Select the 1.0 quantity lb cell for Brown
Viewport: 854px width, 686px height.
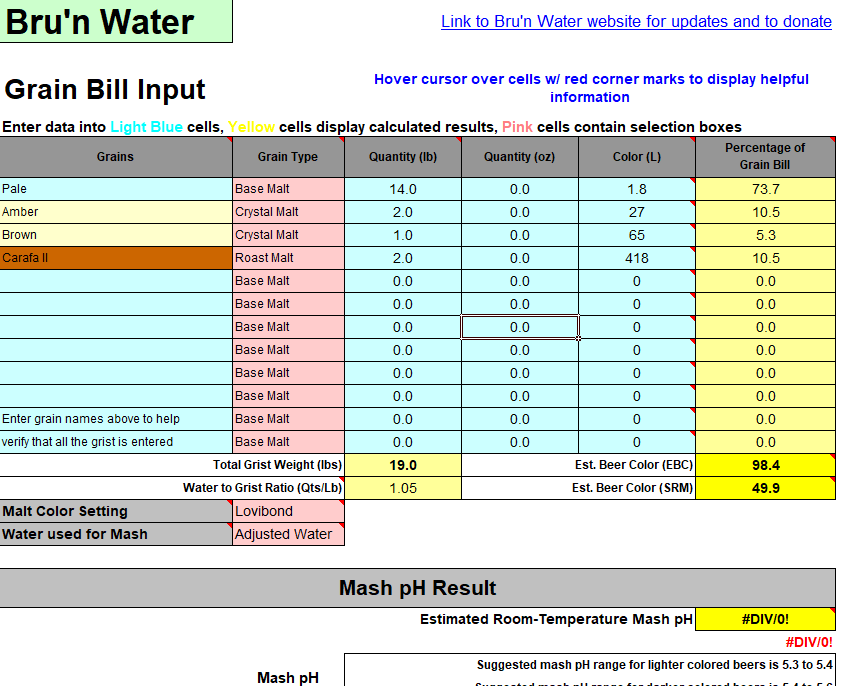pyautogui.click(x=403, y=235)
